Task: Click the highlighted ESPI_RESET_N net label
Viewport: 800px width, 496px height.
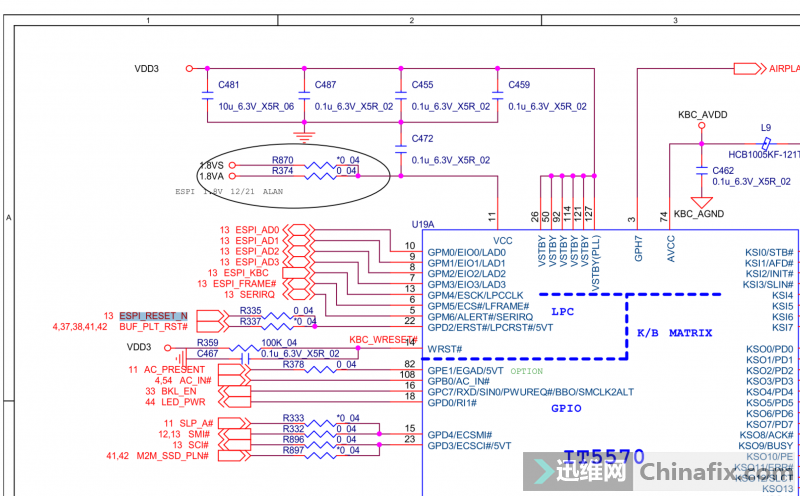Action: 153,316
